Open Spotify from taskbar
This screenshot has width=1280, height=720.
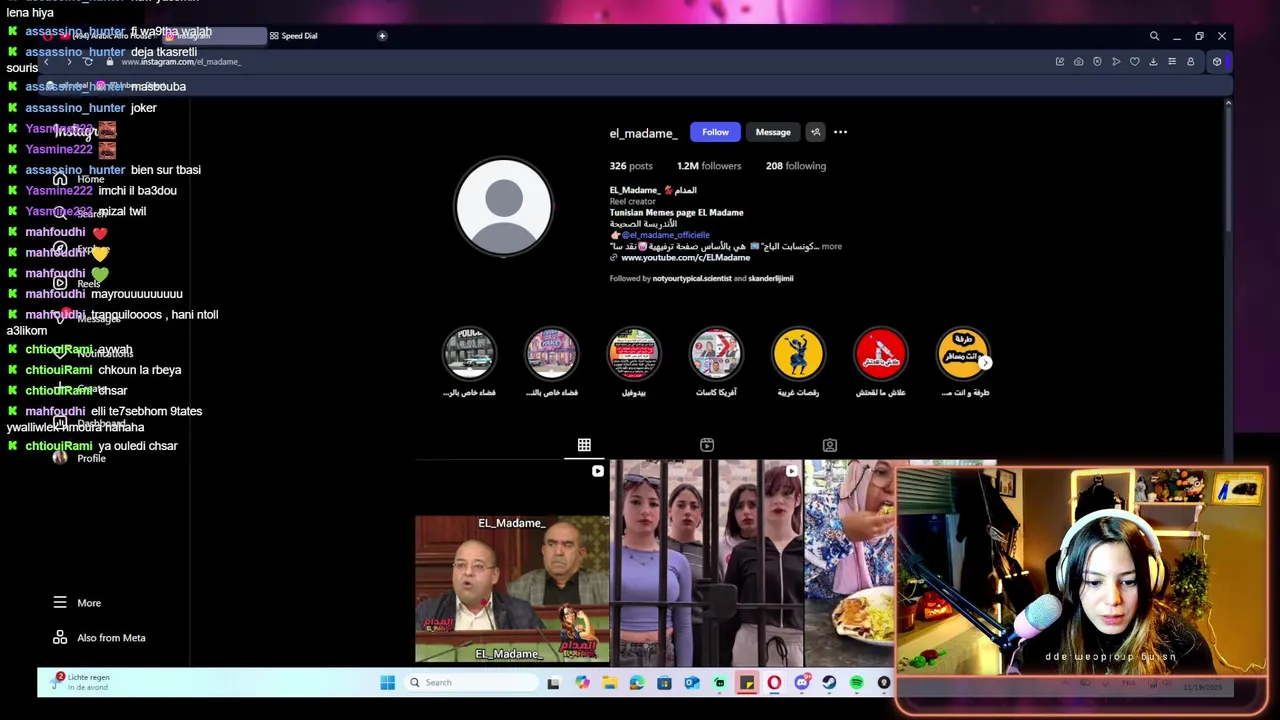(x=856, y=683)
